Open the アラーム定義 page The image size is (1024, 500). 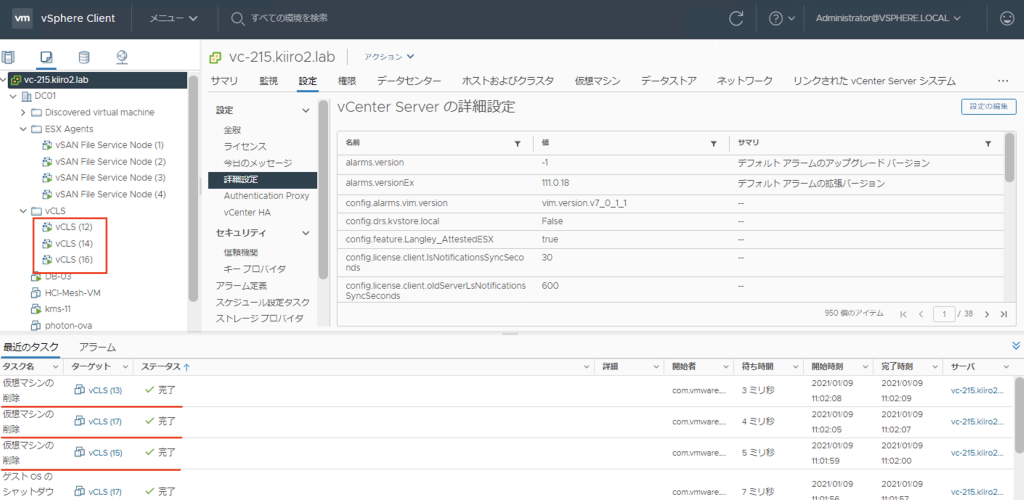pos(241,285)
